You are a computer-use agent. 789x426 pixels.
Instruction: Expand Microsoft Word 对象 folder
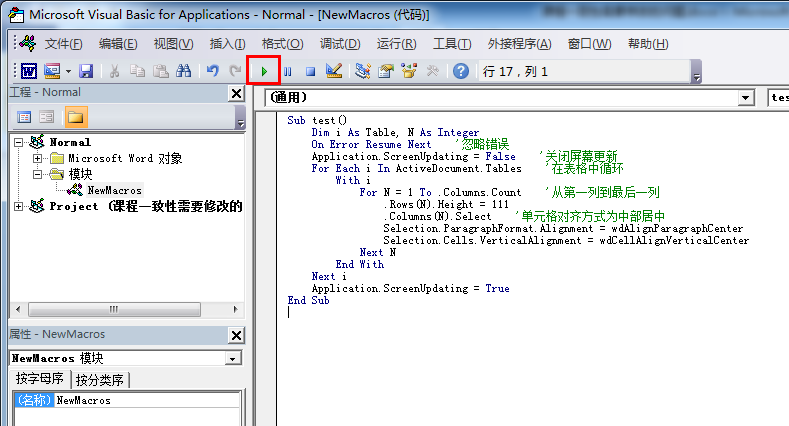point(37,158)
